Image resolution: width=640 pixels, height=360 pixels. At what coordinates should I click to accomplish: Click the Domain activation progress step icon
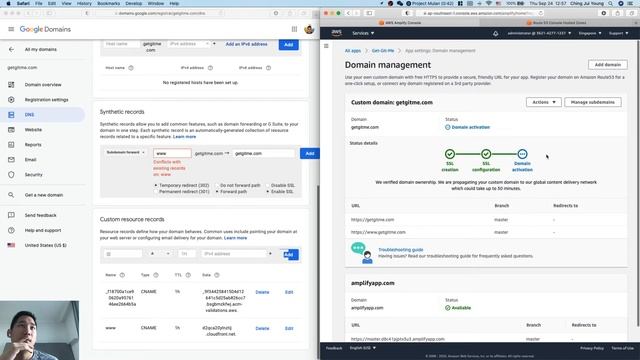(x=522, y=154)
